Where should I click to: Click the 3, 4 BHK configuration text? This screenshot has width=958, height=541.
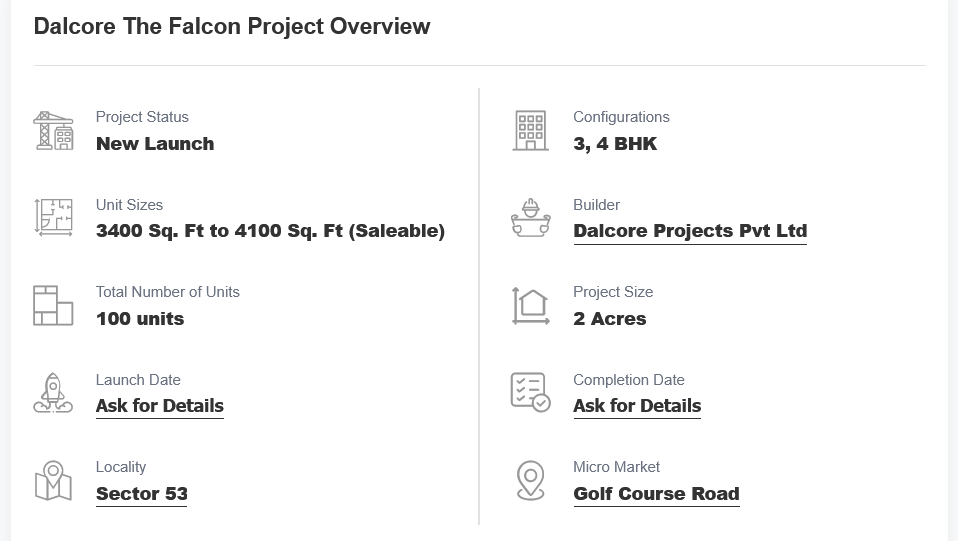point(615,144)
